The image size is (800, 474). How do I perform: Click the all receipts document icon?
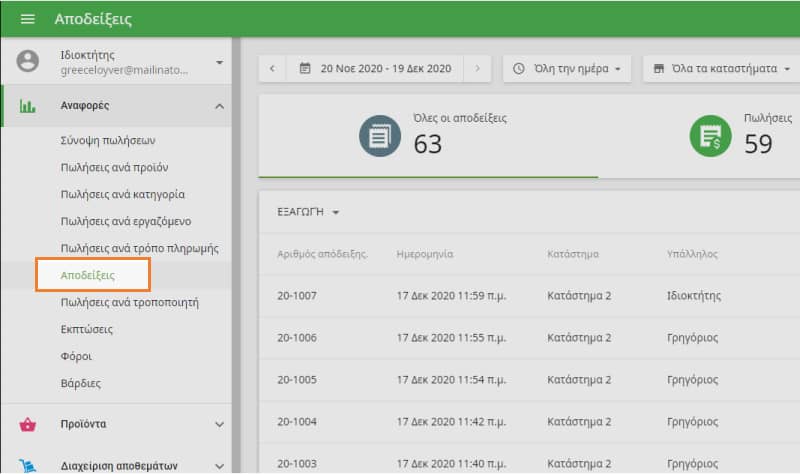coord(379,136)
